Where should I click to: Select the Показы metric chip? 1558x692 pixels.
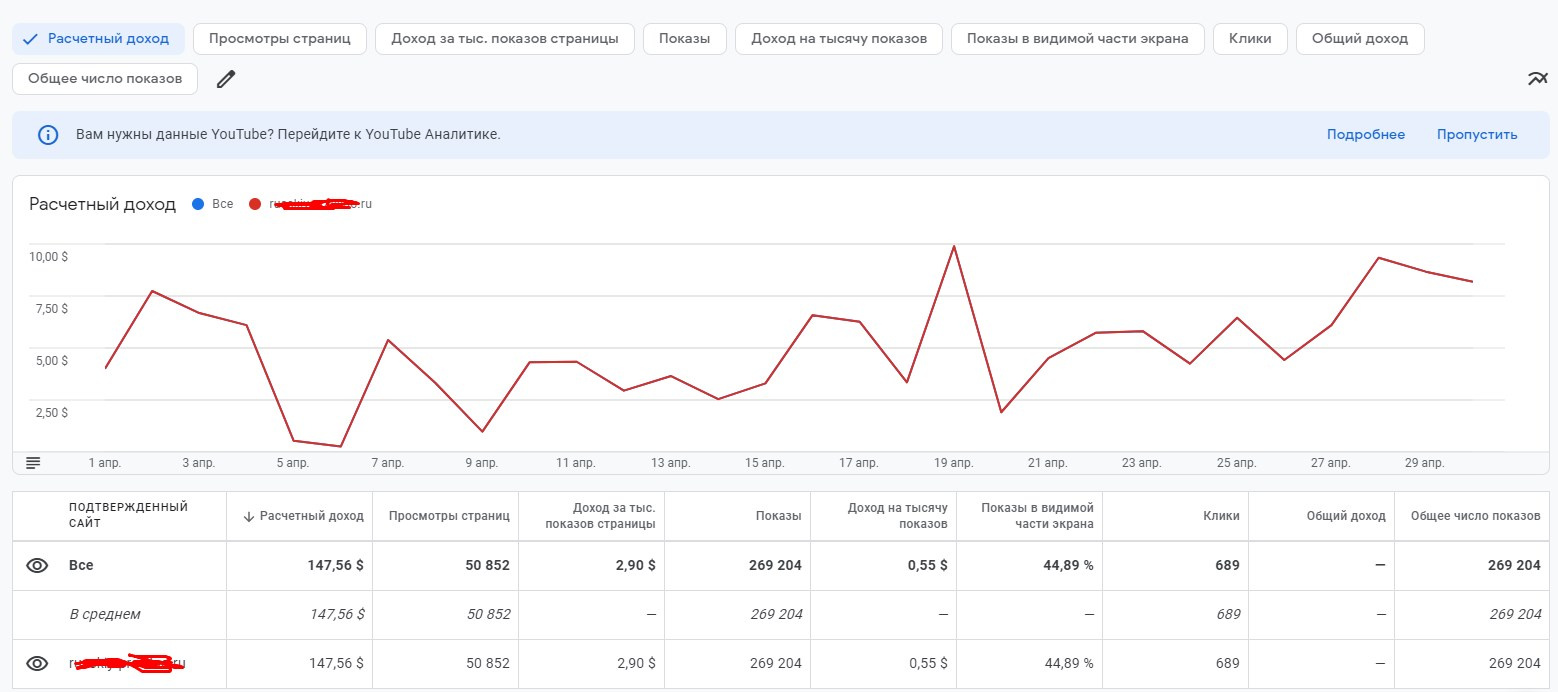click(x=684, y=39)
